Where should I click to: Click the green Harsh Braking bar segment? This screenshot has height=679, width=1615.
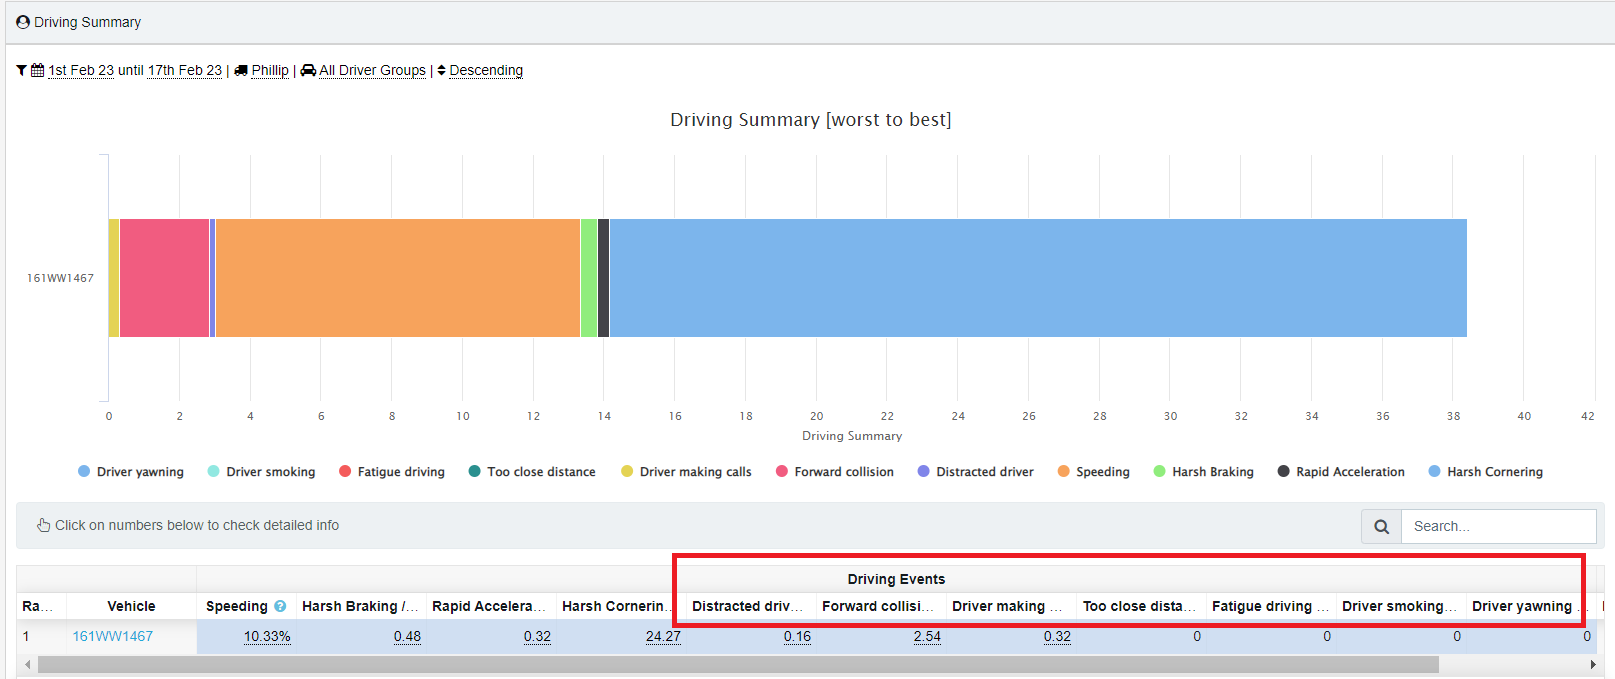589,278
